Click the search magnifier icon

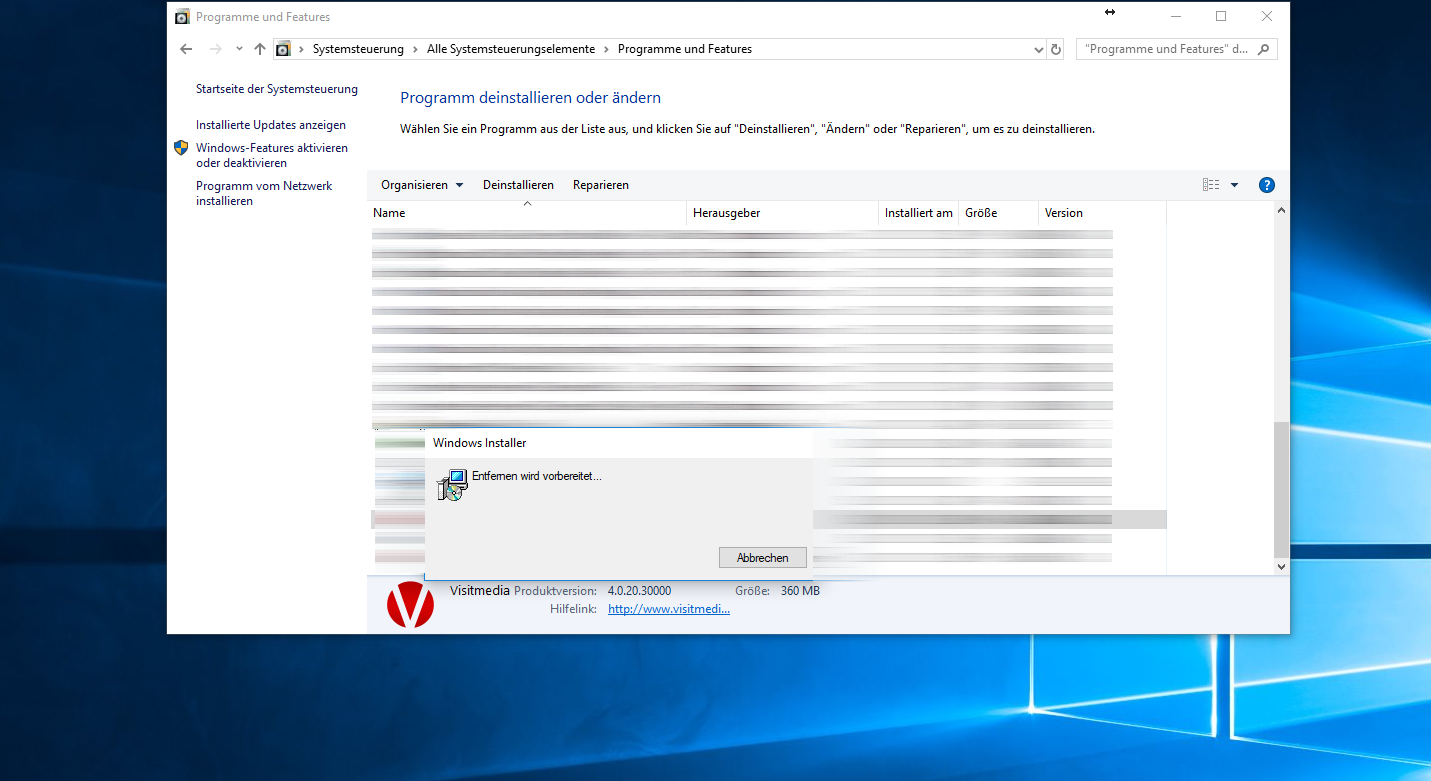click(1265, 49)
